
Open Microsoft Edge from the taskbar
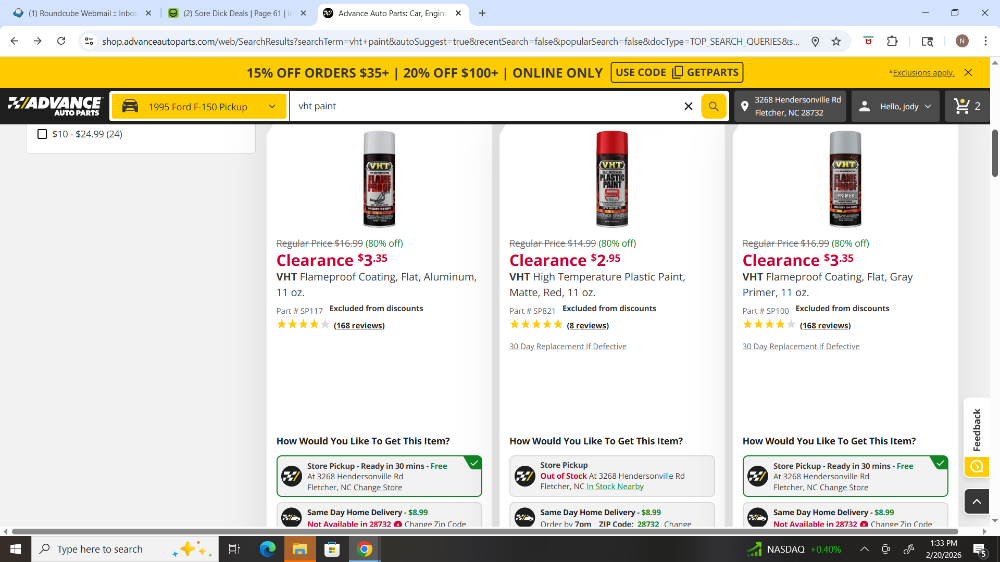(x=267, y=549)
